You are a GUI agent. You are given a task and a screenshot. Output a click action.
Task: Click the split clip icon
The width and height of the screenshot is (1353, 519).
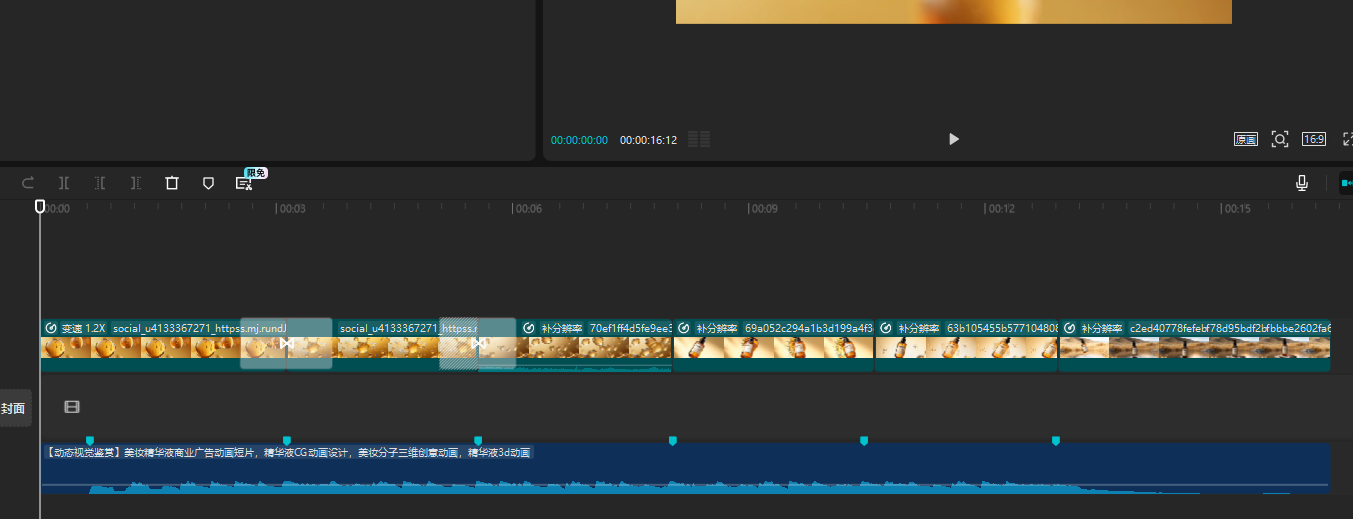click(x=64, y=183)
